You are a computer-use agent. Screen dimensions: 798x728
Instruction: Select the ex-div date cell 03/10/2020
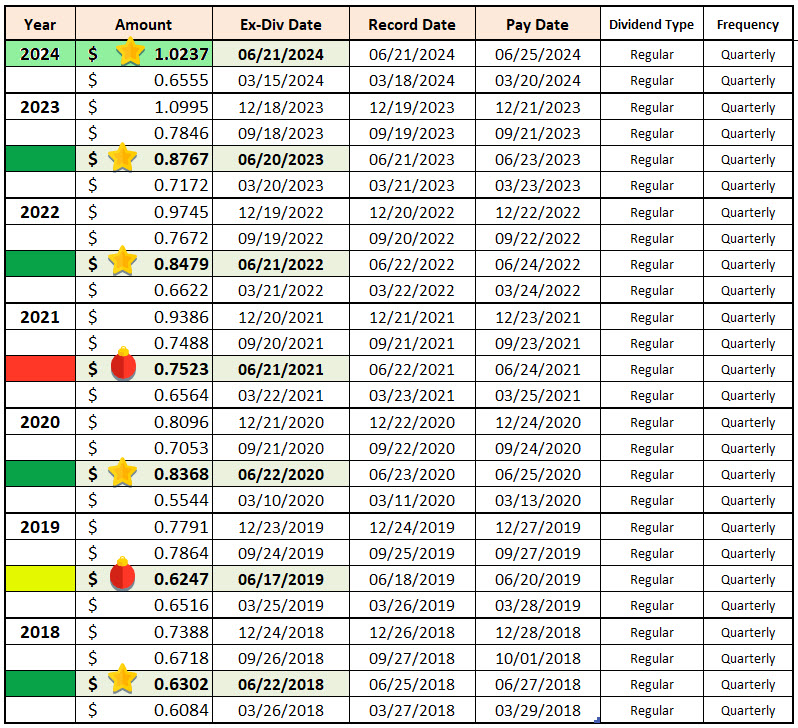[281, 500]
